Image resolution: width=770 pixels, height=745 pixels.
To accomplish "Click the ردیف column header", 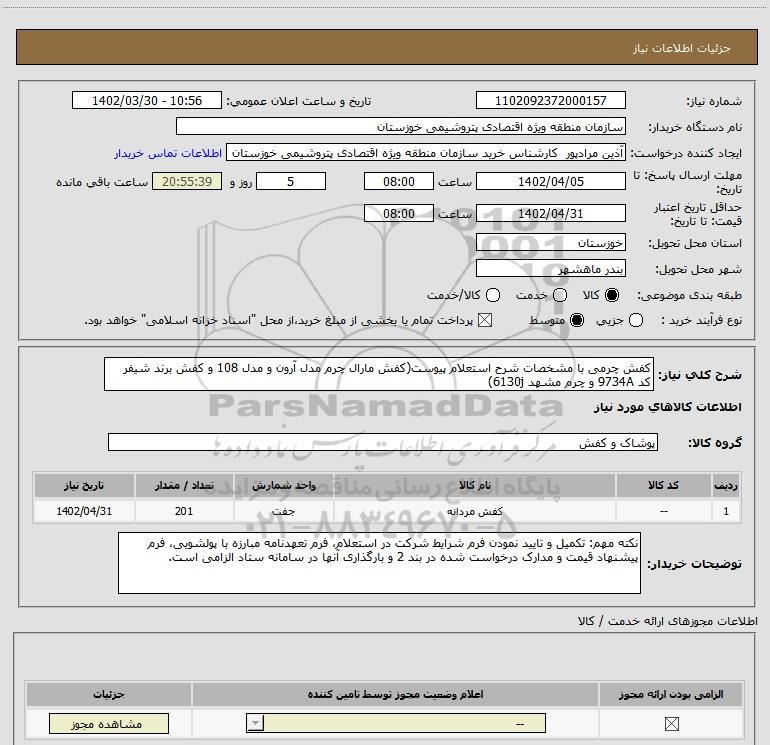I will click(x=726, y=485).
